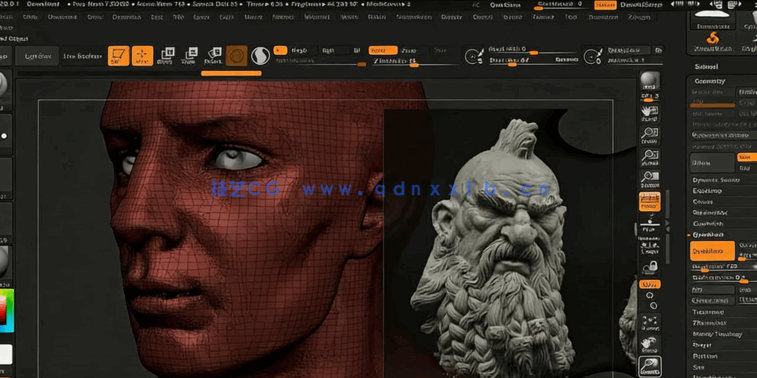Select the brown circular brush-mode button
Viewport: 757px width, 378px height.
tap(237, 56)
